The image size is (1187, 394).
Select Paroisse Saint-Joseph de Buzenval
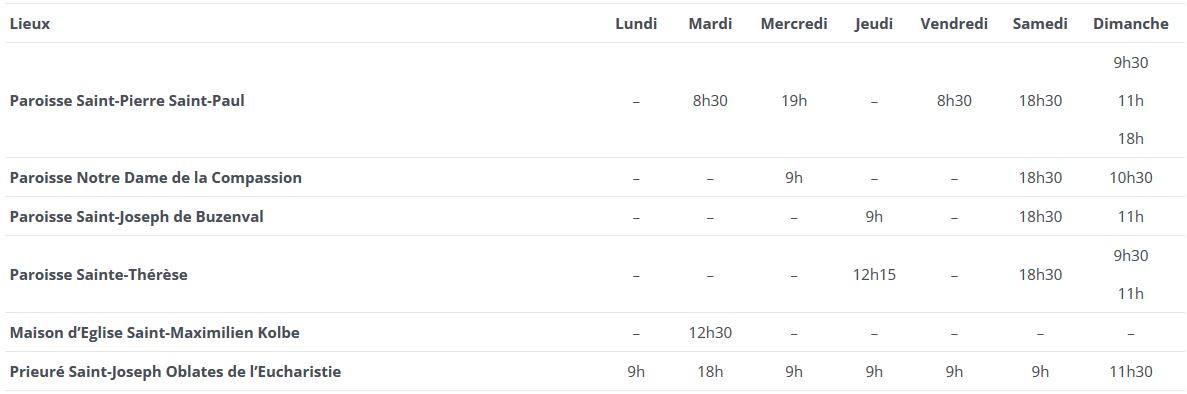click(x=136, y=217)
